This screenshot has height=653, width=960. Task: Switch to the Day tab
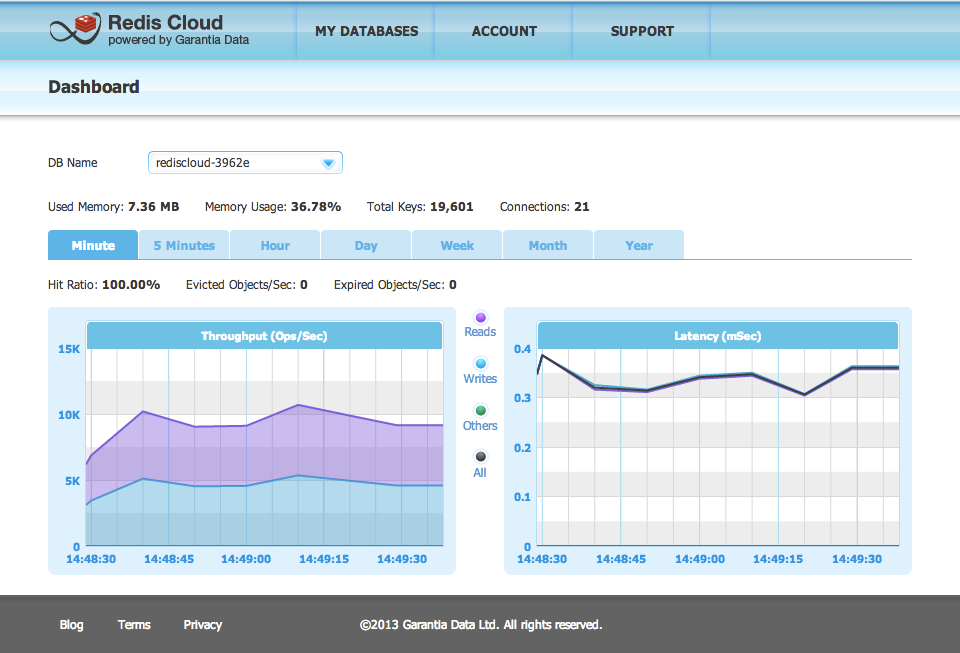pos(366,245)
